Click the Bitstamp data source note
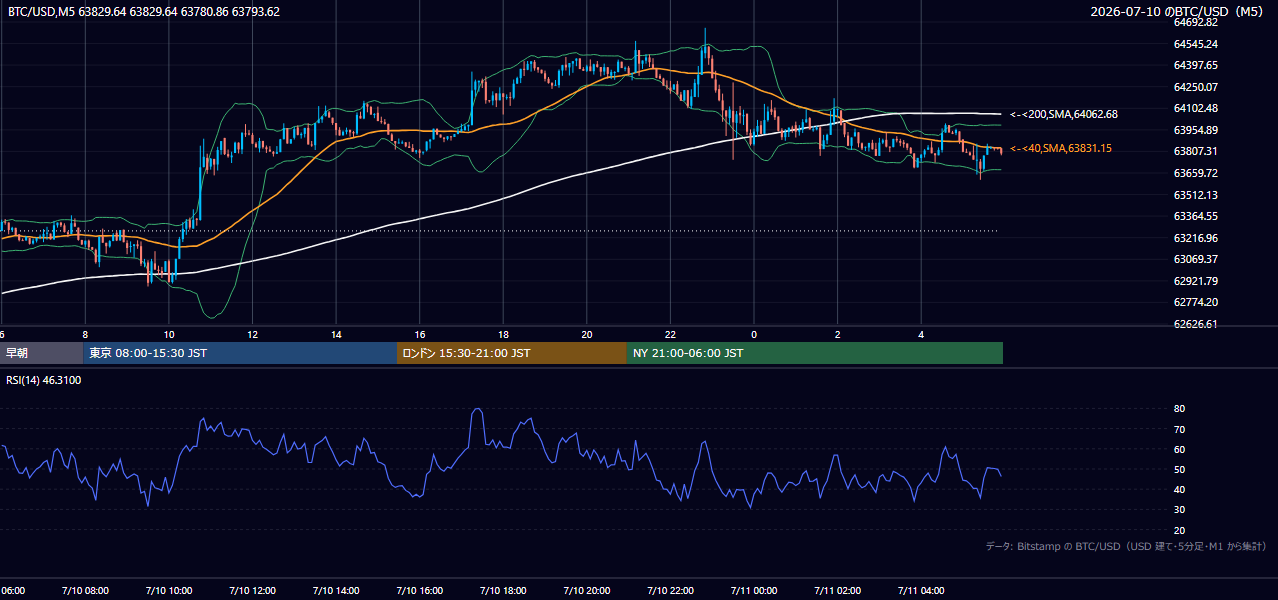This screenshot has width=1278, height=600. click(1127, 547)
